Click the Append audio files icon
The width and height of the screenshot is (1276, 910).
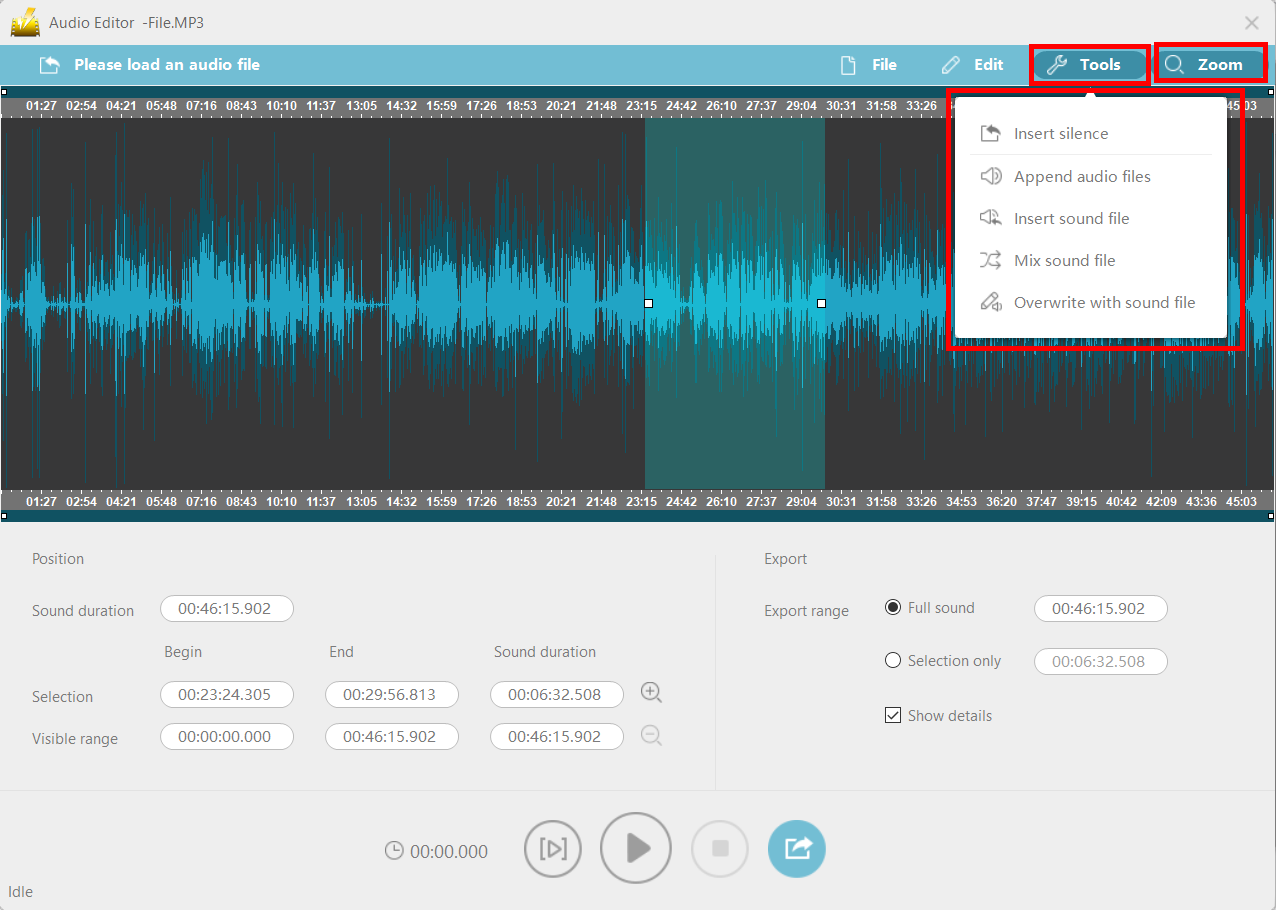(991, 176)
